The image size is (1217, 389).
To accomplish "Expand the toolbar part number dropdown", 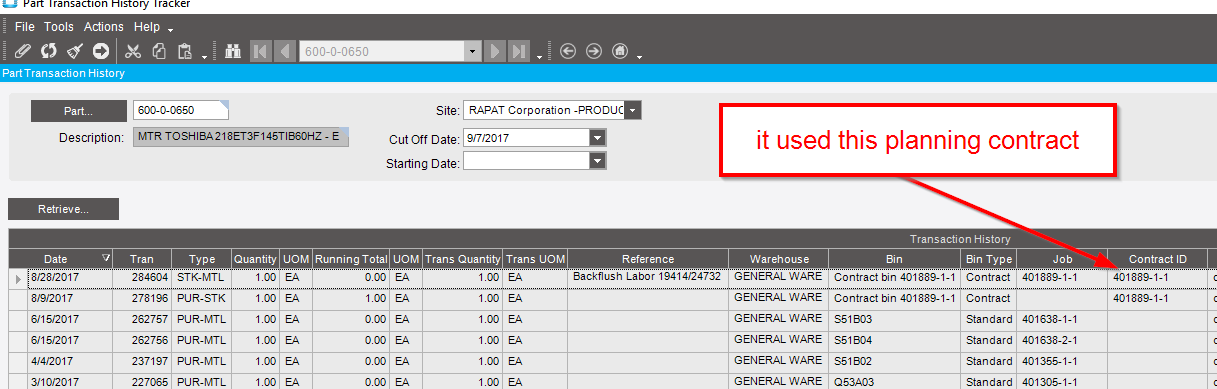I will [x=472, y=51].
